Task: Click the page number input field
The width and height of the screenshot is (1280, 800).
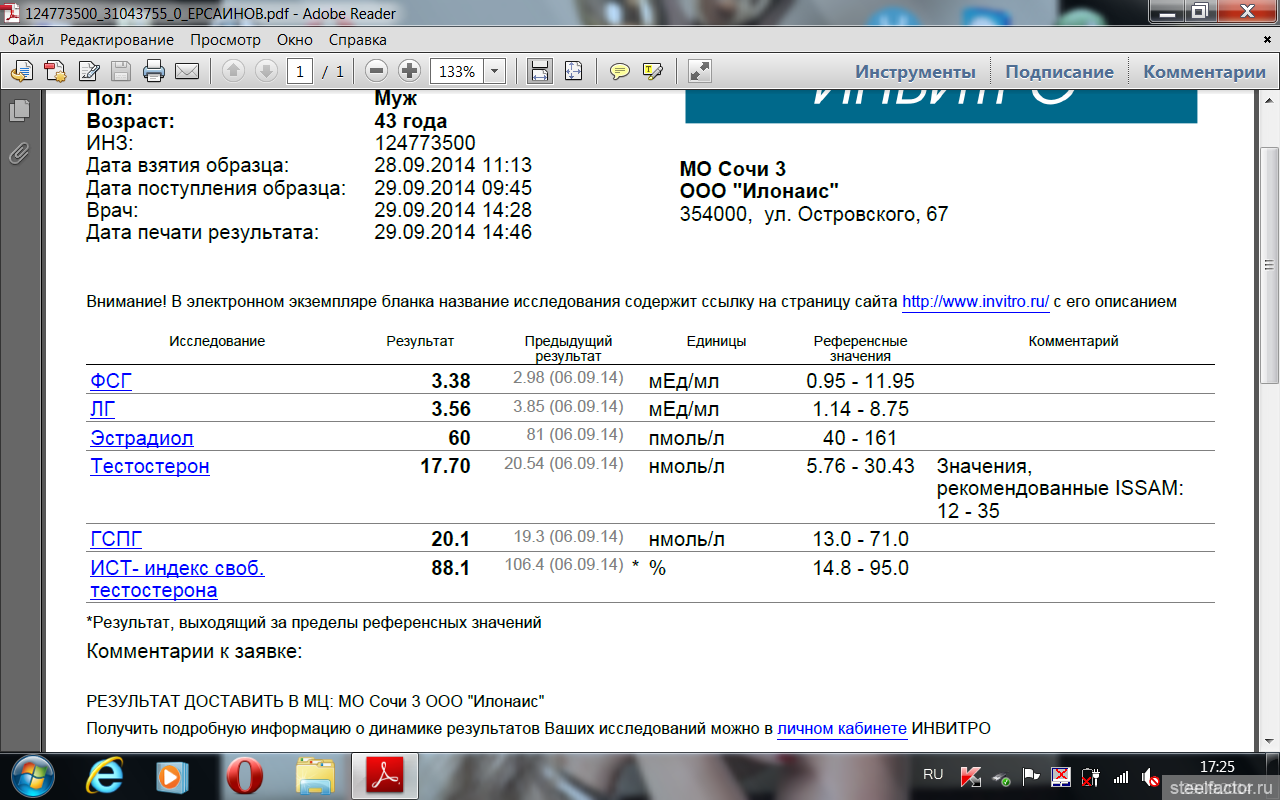Action: pyautogui.click(x=301, y=71)
